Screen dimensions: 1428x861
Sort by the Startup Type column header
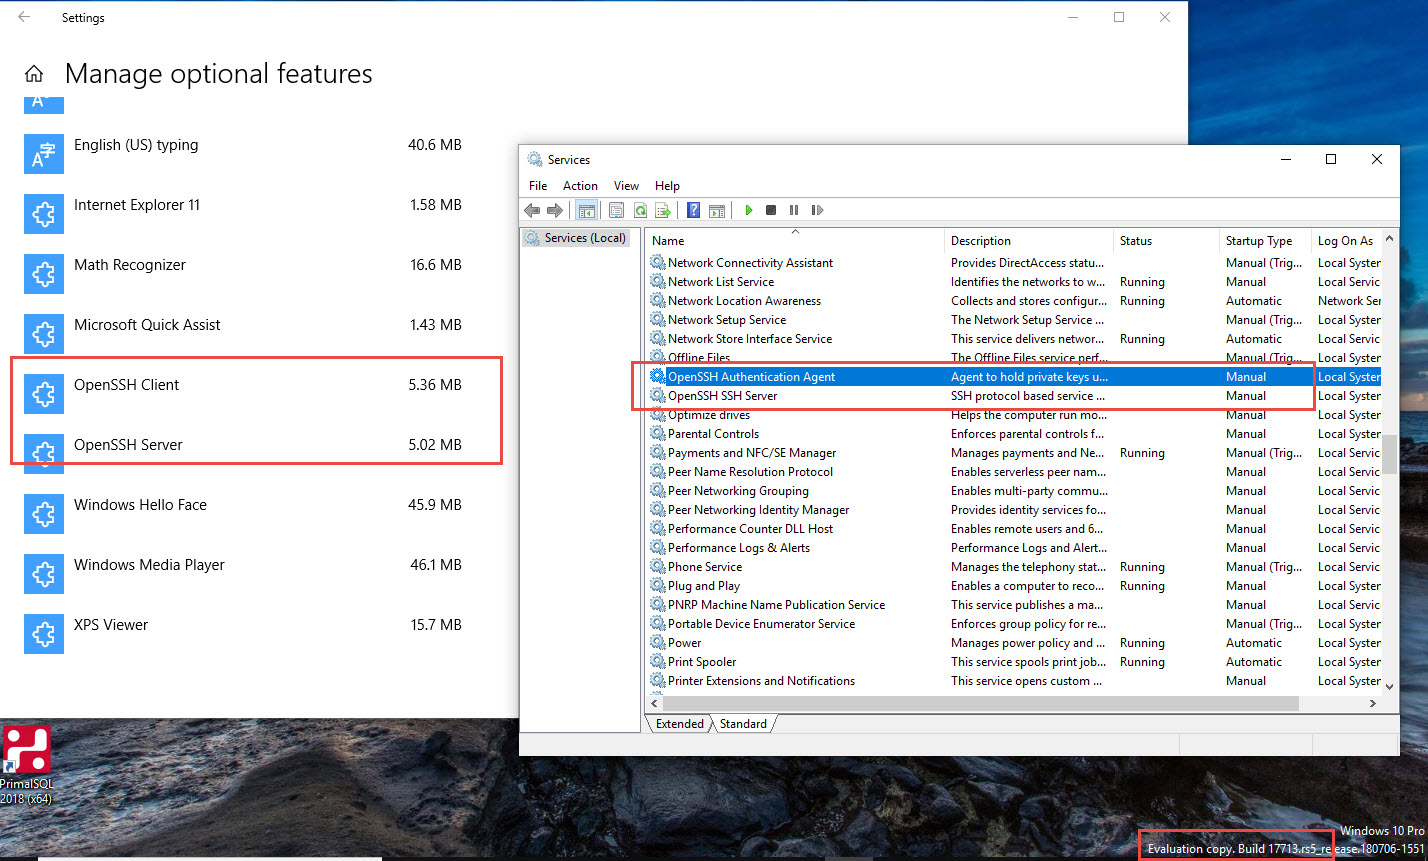click(1265, 241)
